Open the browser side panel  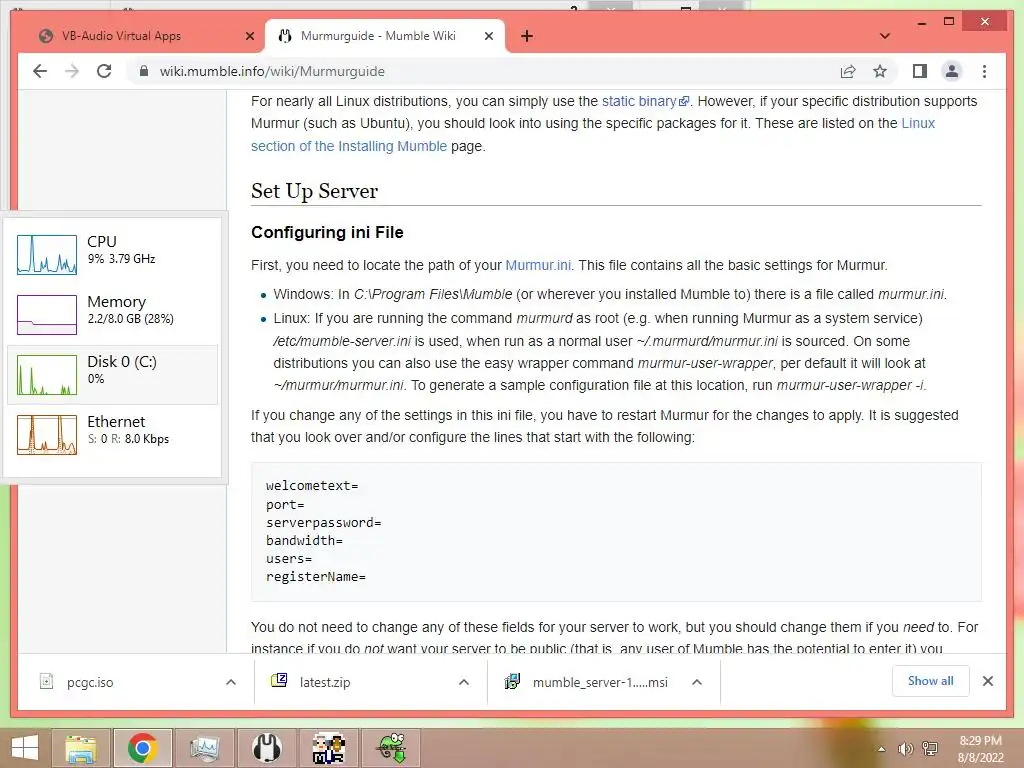click(x=920, y=71)
